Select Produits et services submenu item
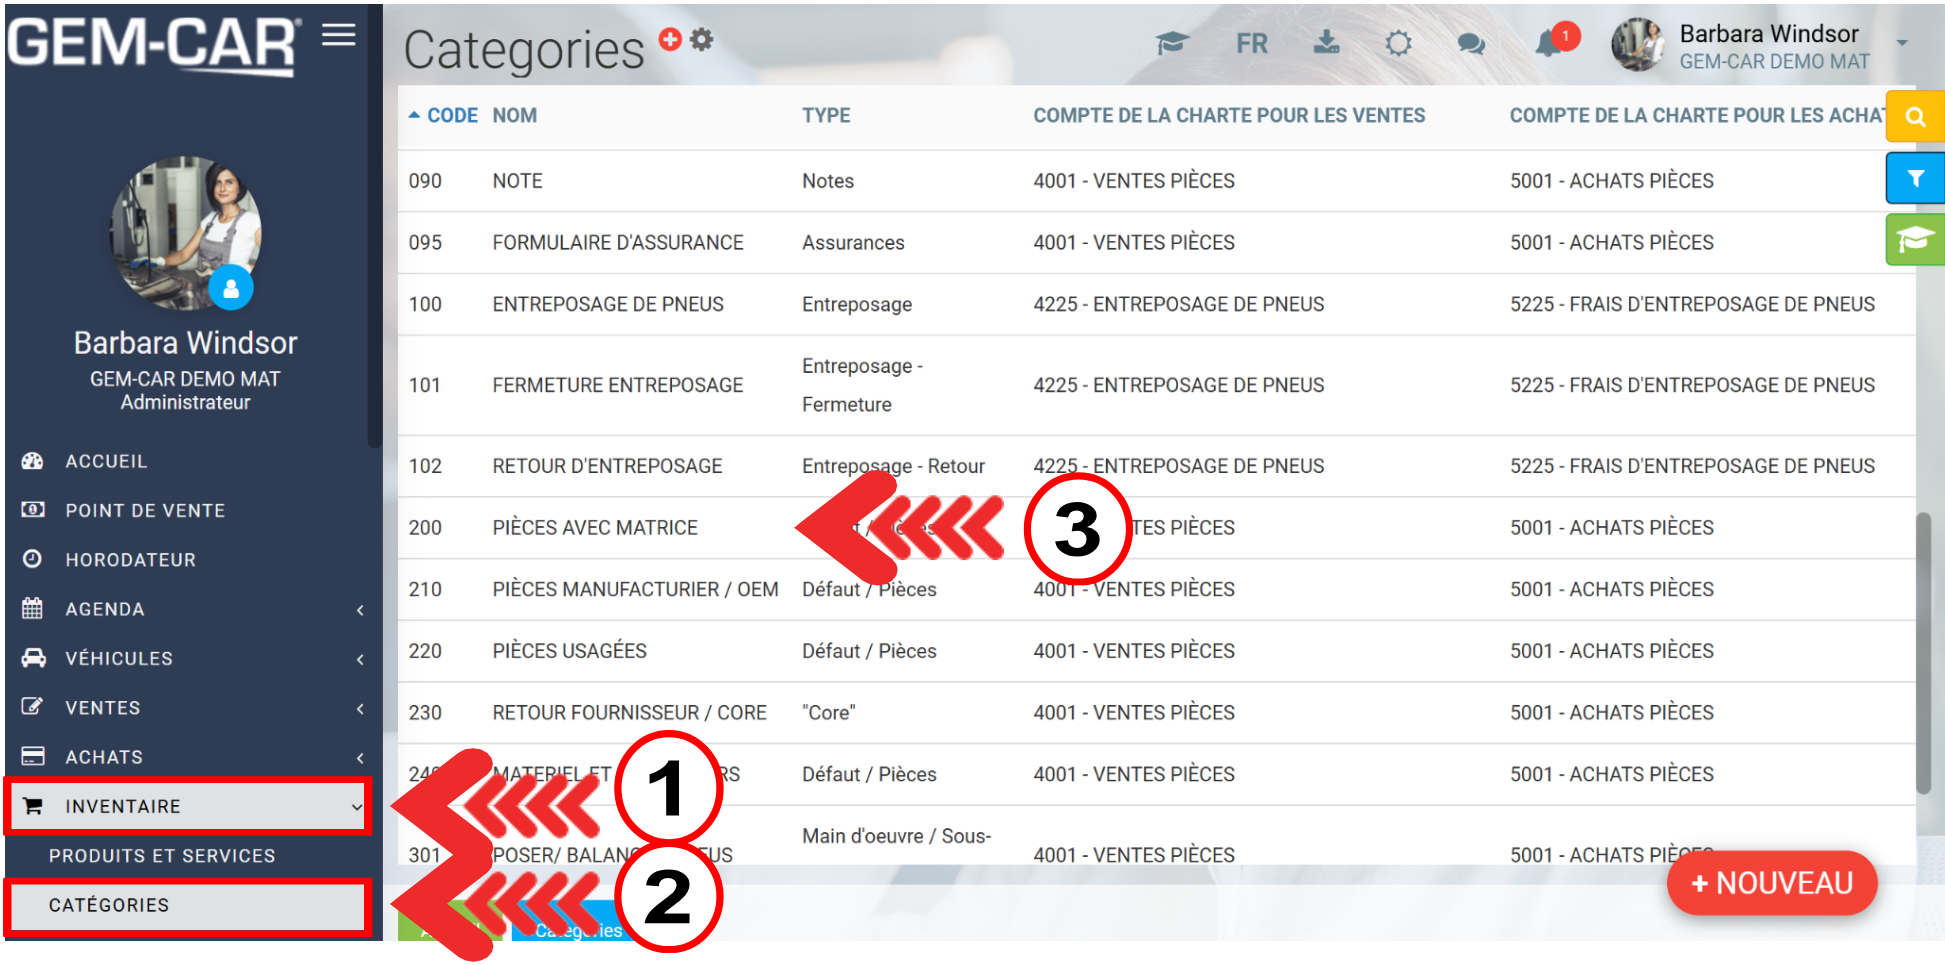The width and height of the screenshot is (1945, 965). coord(162,856)
